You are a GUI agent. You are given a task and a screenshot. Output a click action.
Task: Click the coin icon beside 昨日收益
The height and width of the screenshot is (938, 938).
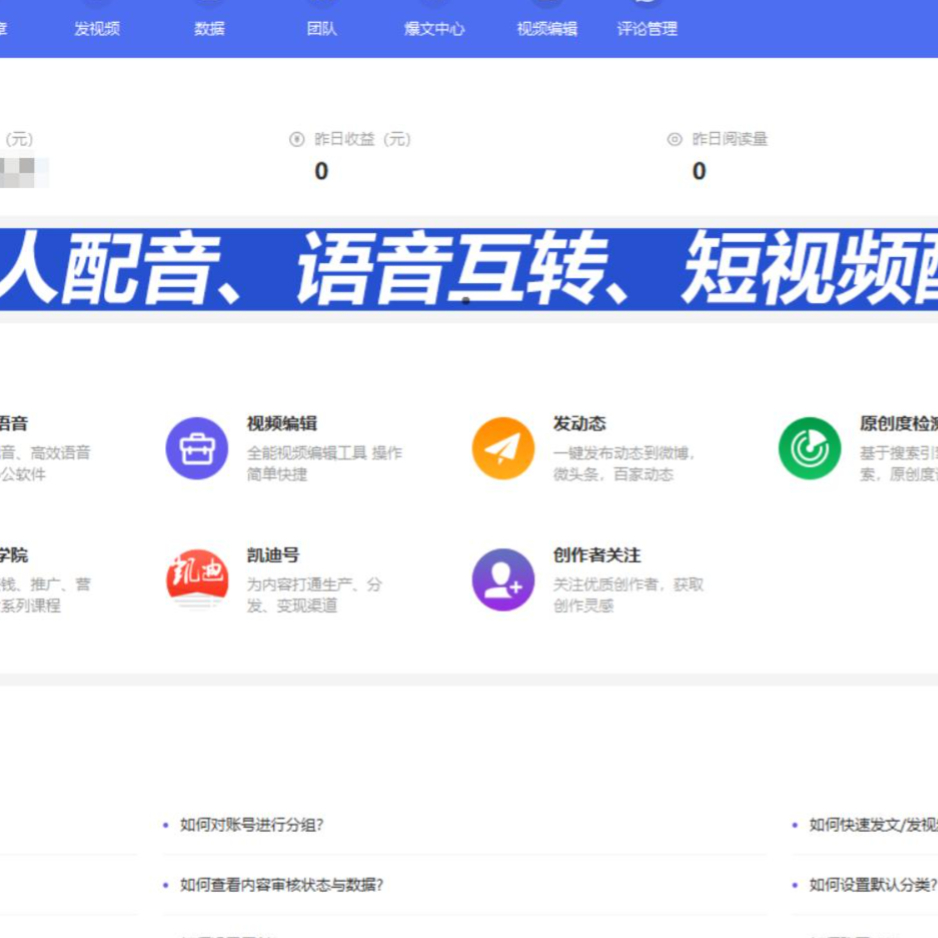coord(296,139)
